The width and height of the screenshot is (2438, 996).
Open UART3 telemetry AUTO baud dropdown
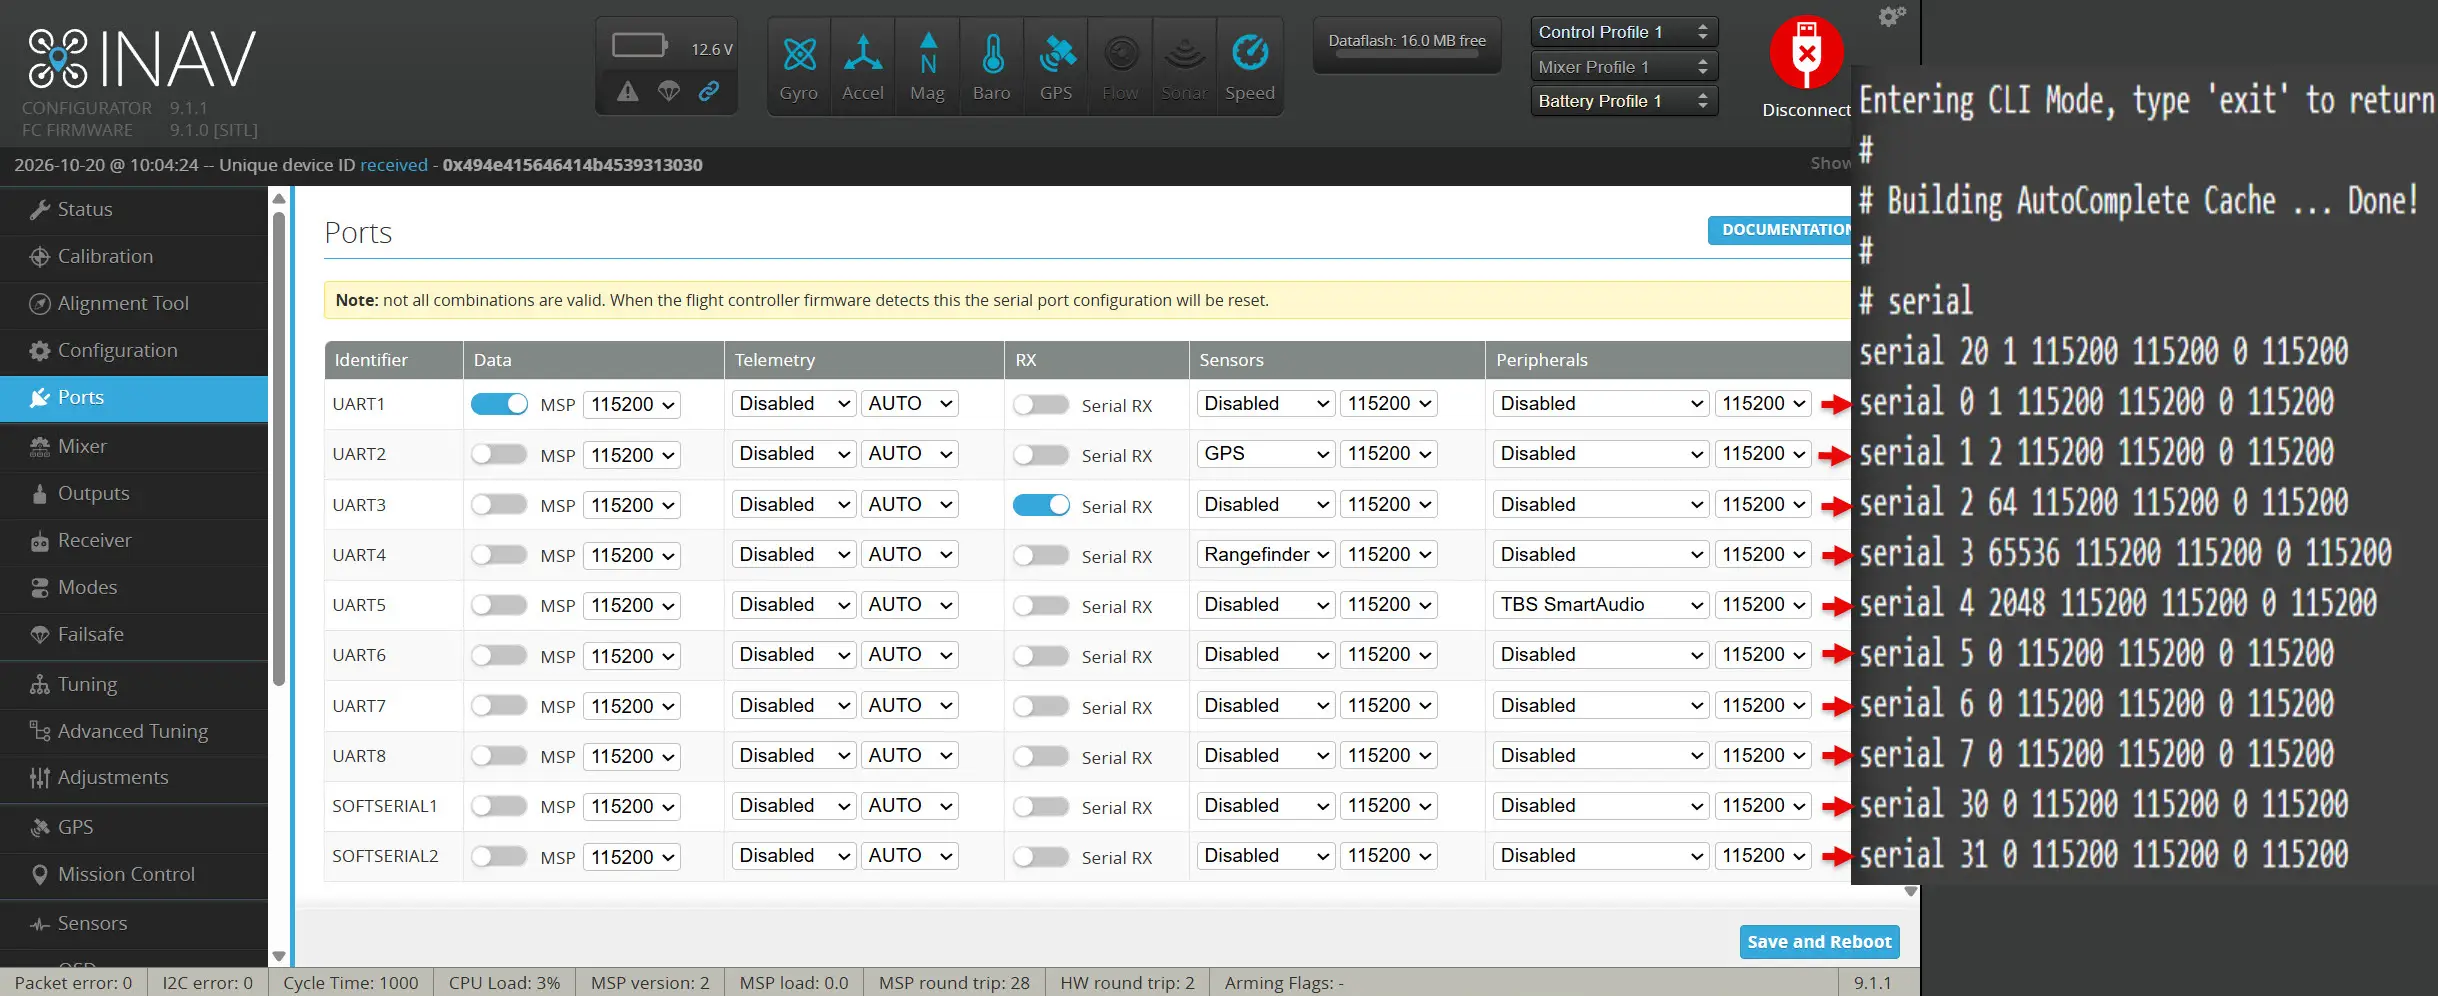(x=909, y=505)
